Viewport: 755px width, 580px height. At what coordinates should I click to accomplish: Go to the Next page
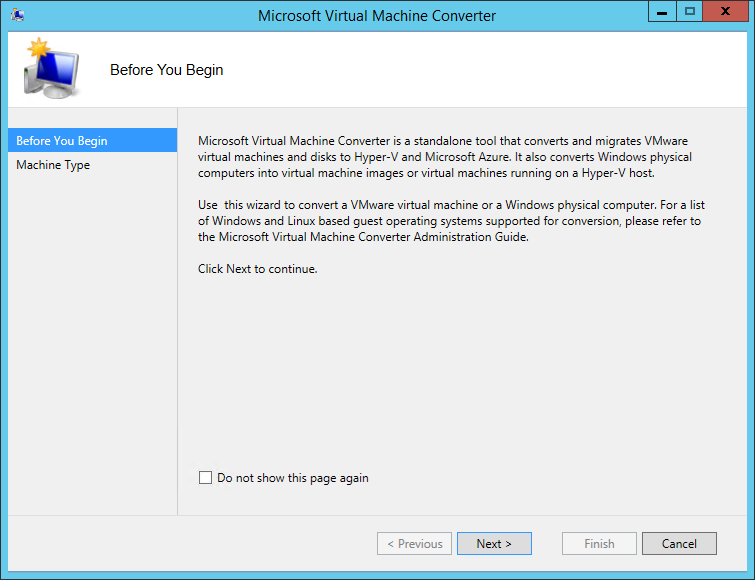tap(494, 543)
